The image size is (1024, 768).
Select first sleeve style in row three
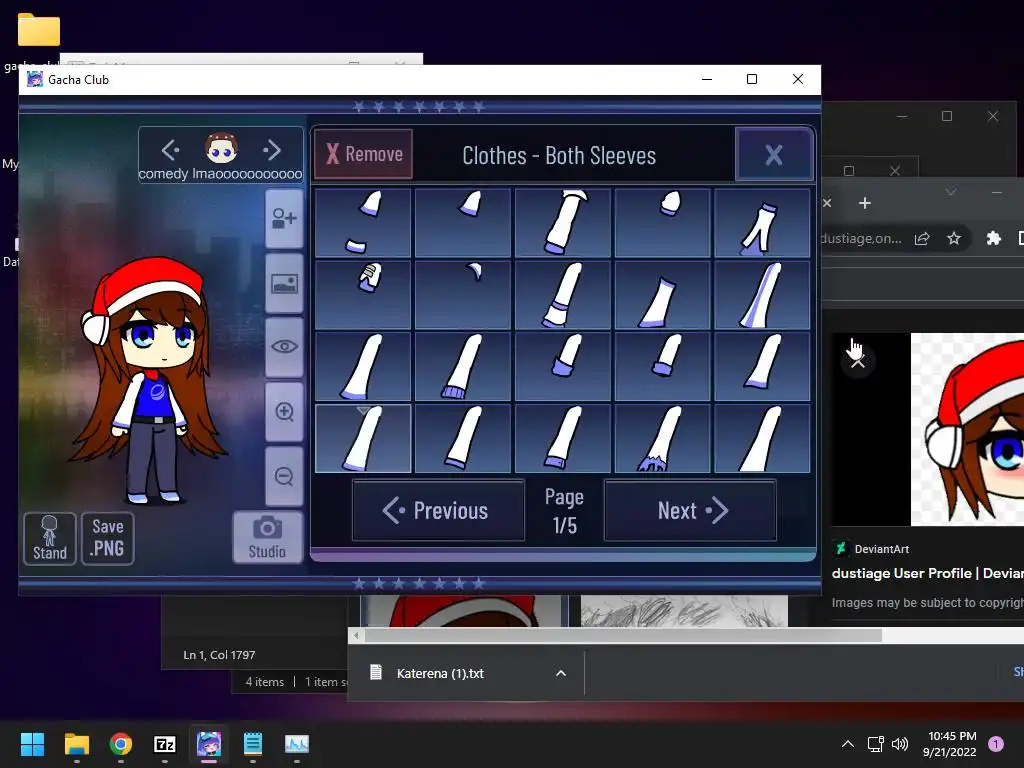[363, 366]
